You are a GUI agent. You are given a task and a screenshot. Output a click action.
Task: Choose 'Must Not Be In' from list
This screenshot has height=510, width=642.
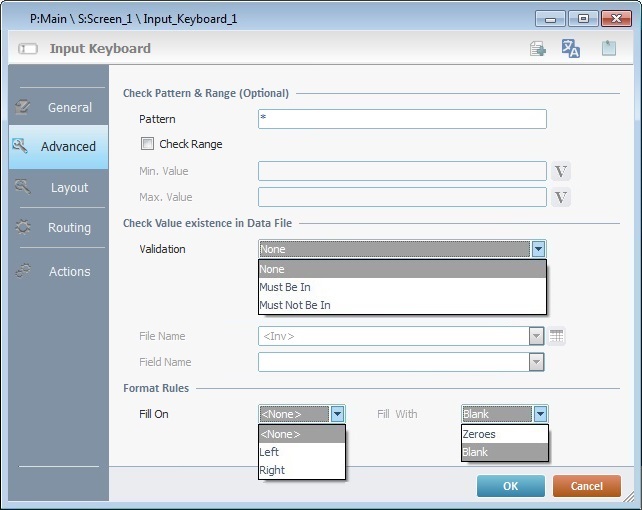click(295, 305)
